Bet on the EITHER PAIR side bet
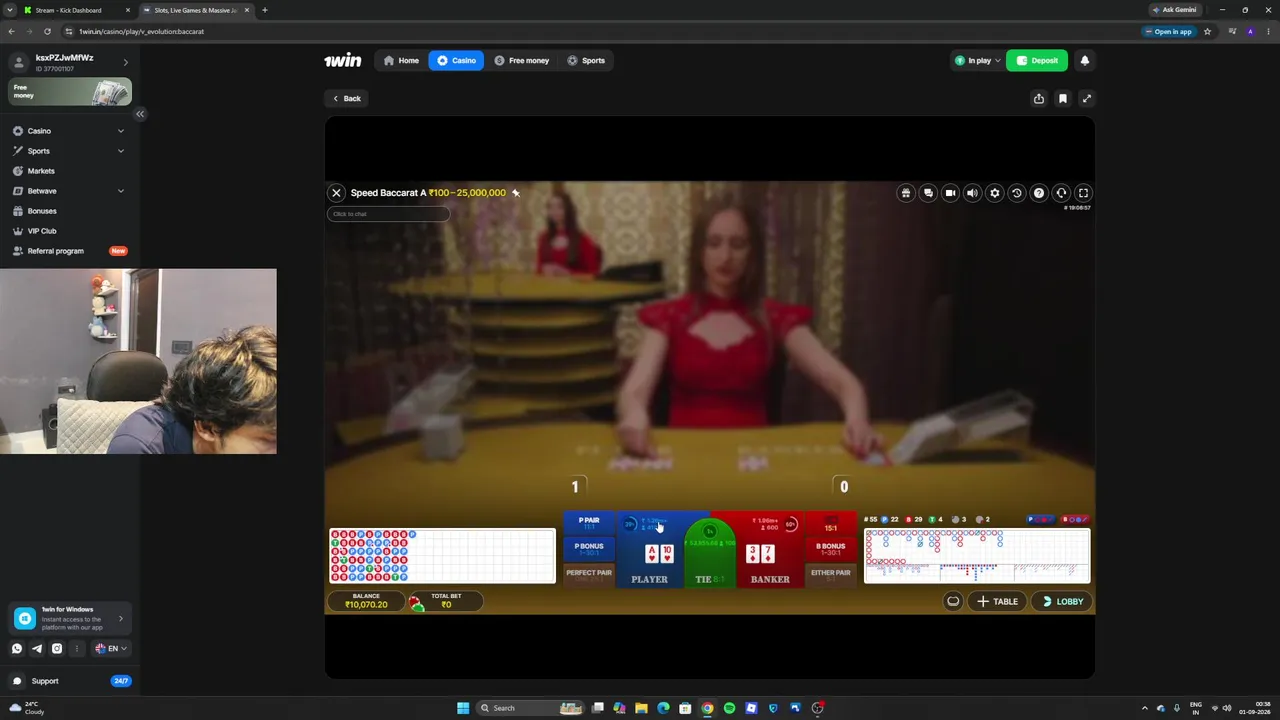This screenshot has width=1280, height=720. point(831,575)
